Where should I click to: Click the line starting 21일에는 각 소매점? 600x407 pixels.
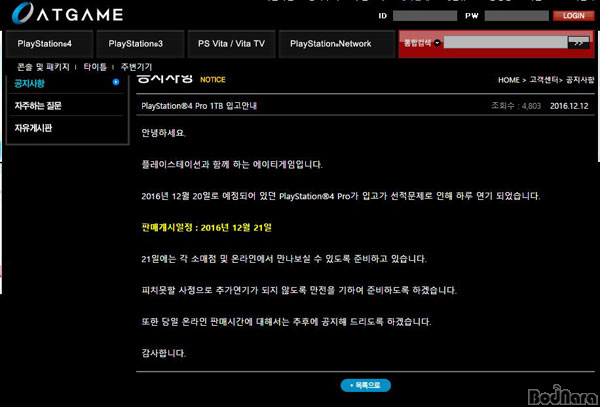tap(284, 259)
